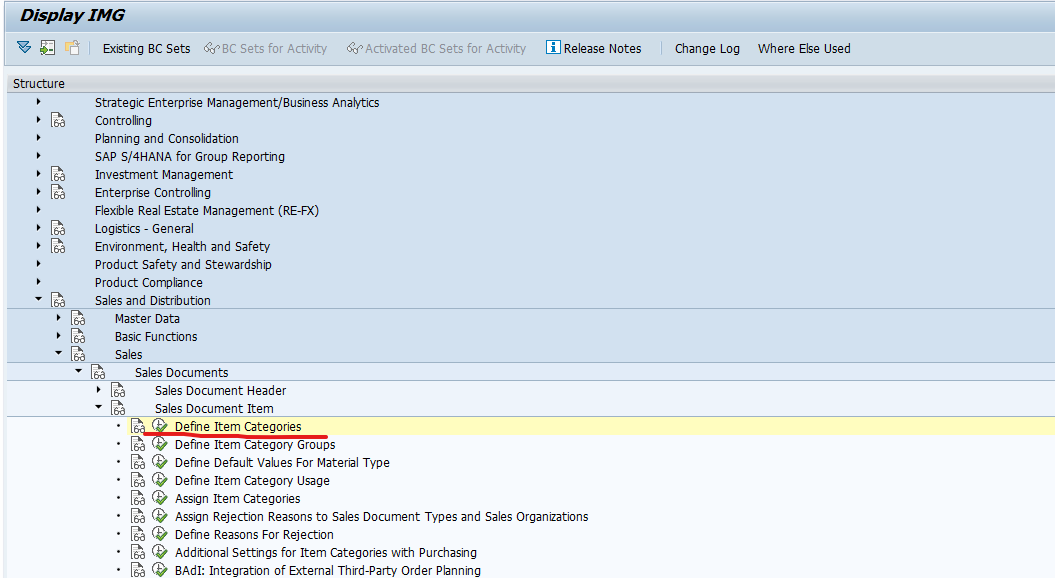Execute the Define Item Categories IMG activity

(x=160, y=426)
